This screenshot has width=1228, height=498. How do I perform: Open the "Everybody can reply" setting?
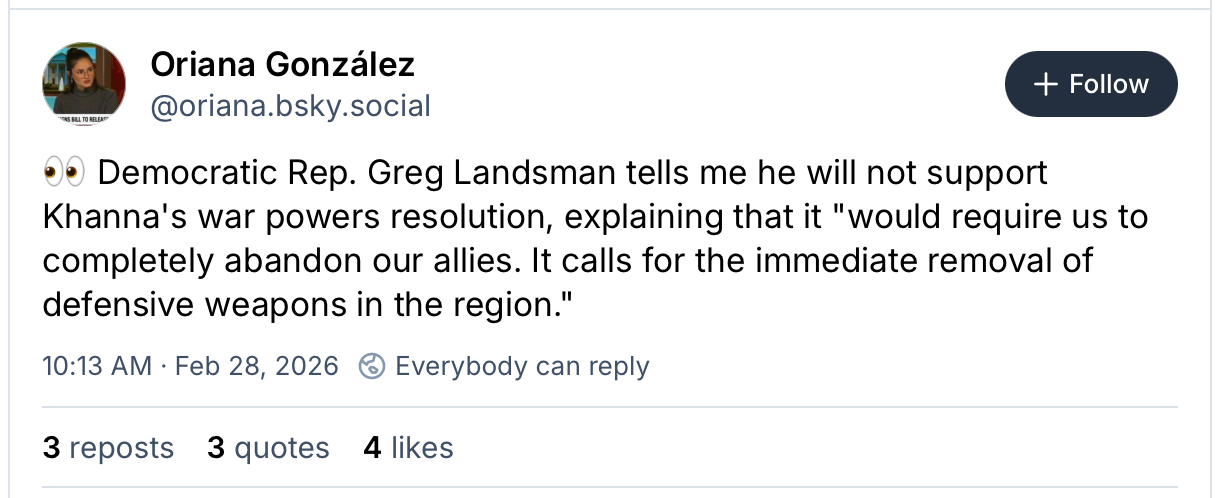pyautogui.click(x=522, y=366)
